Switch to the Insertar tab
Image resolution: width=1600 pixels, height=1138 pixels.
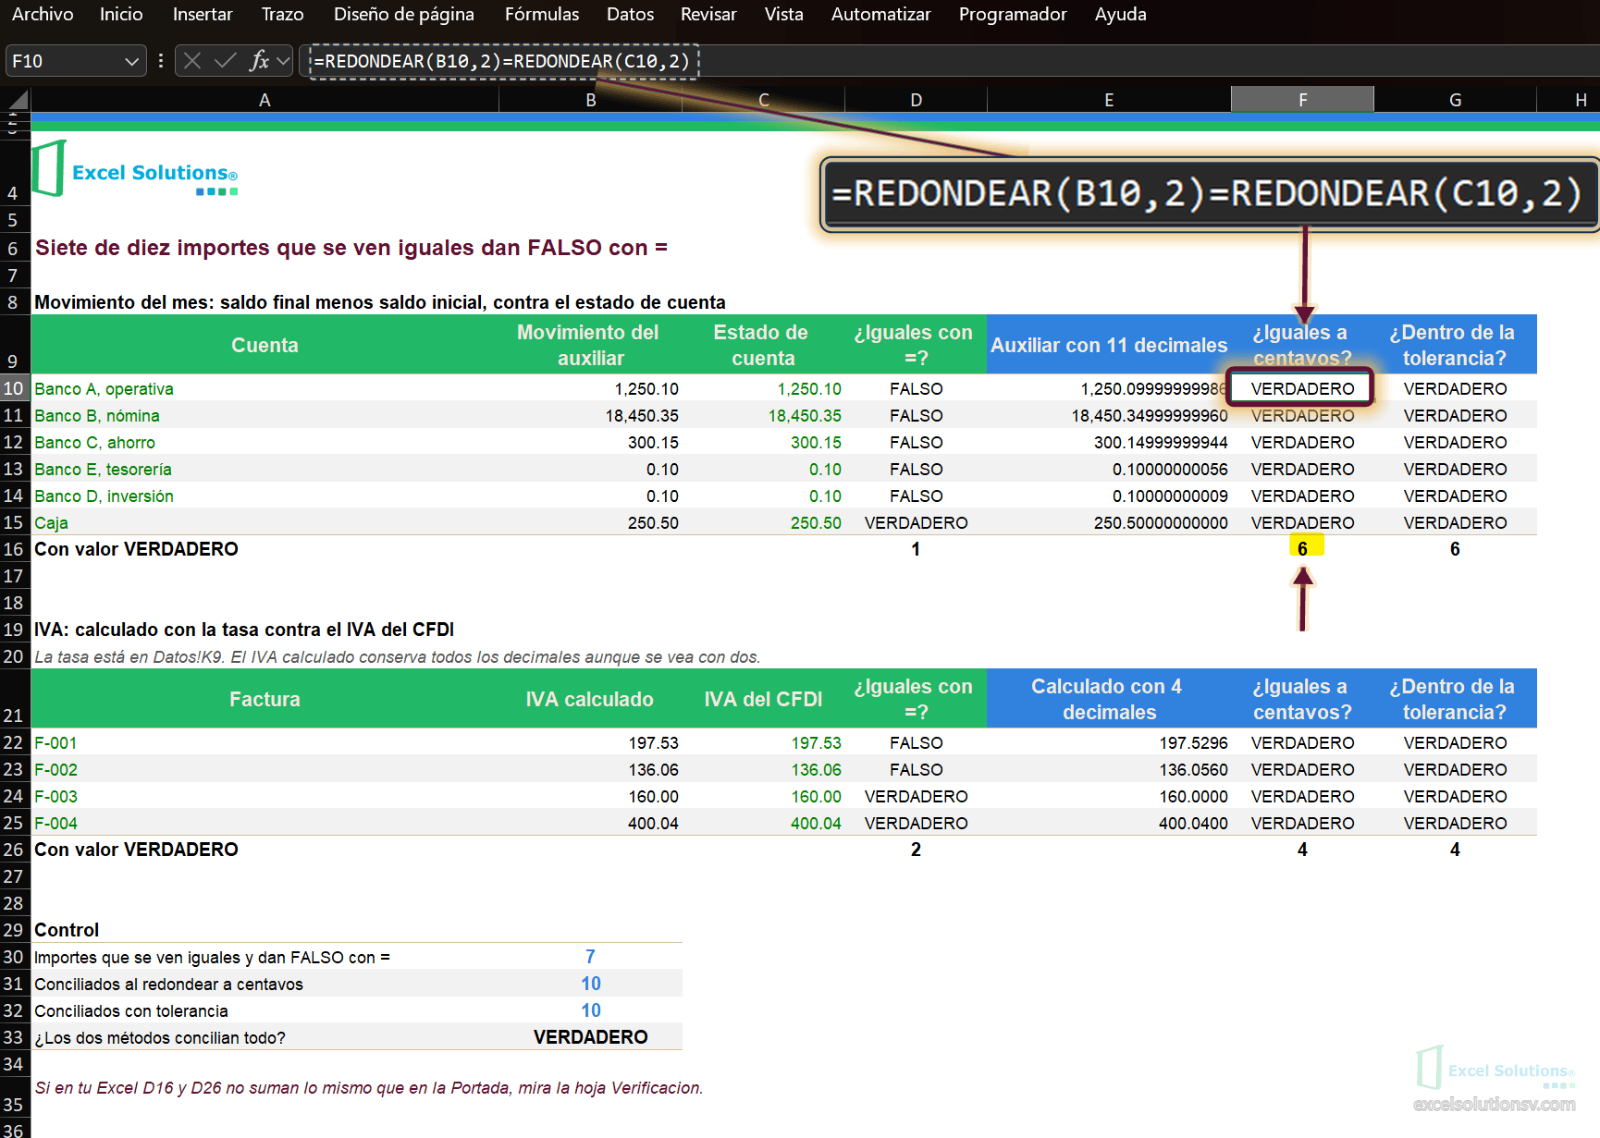click(x=202, y=14)
